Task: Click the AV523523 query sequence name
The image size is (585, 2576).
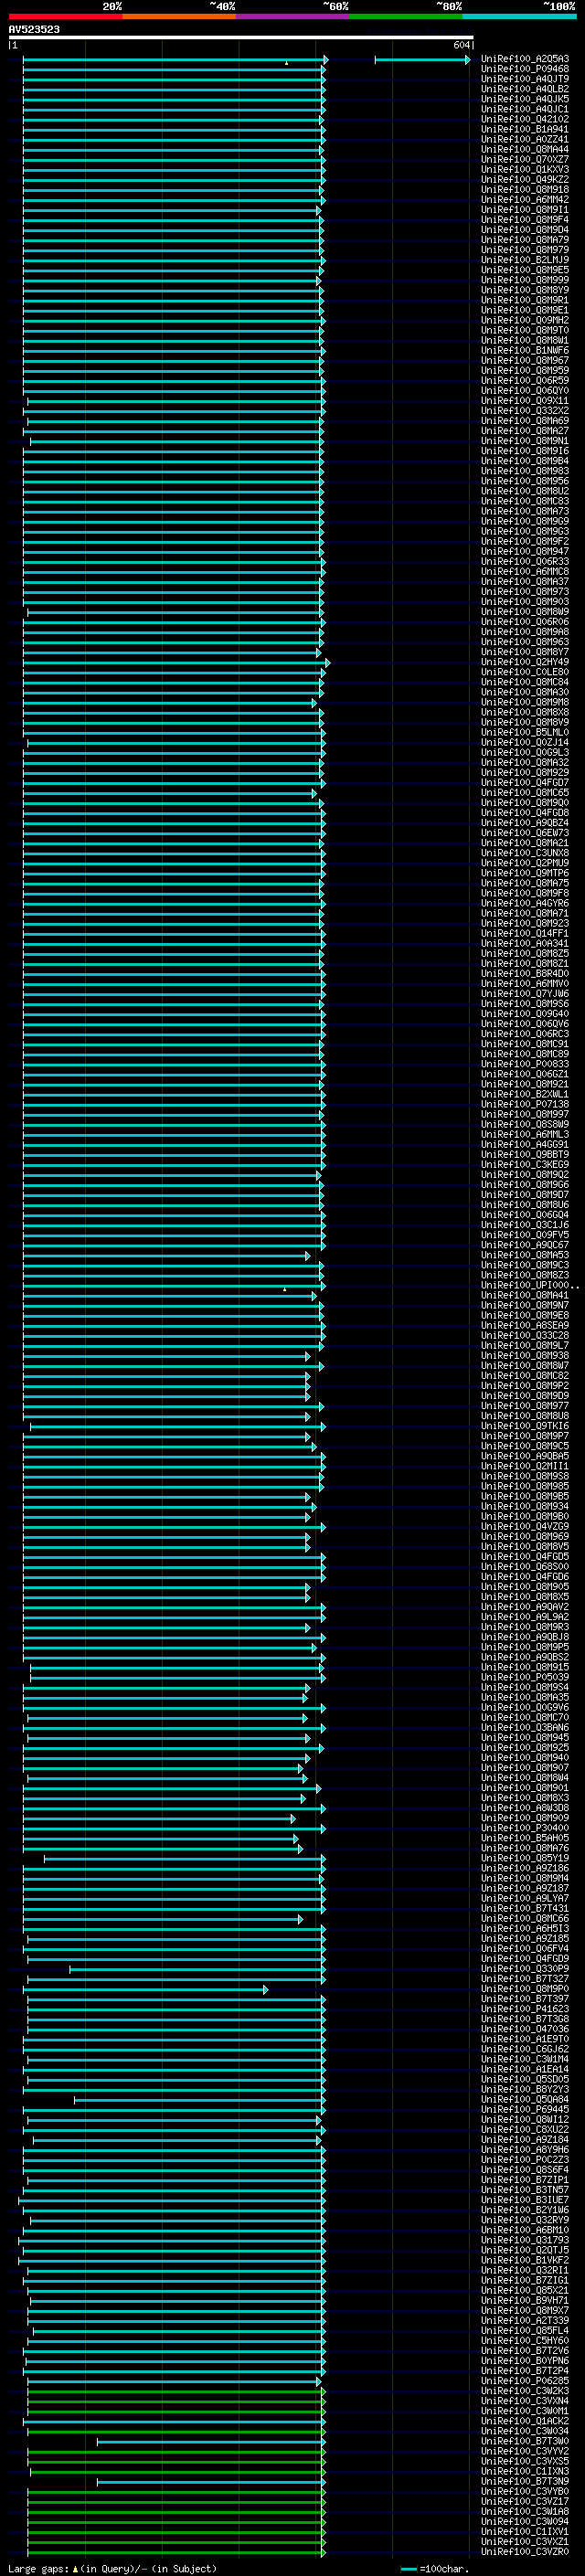Action: point(34,30)
